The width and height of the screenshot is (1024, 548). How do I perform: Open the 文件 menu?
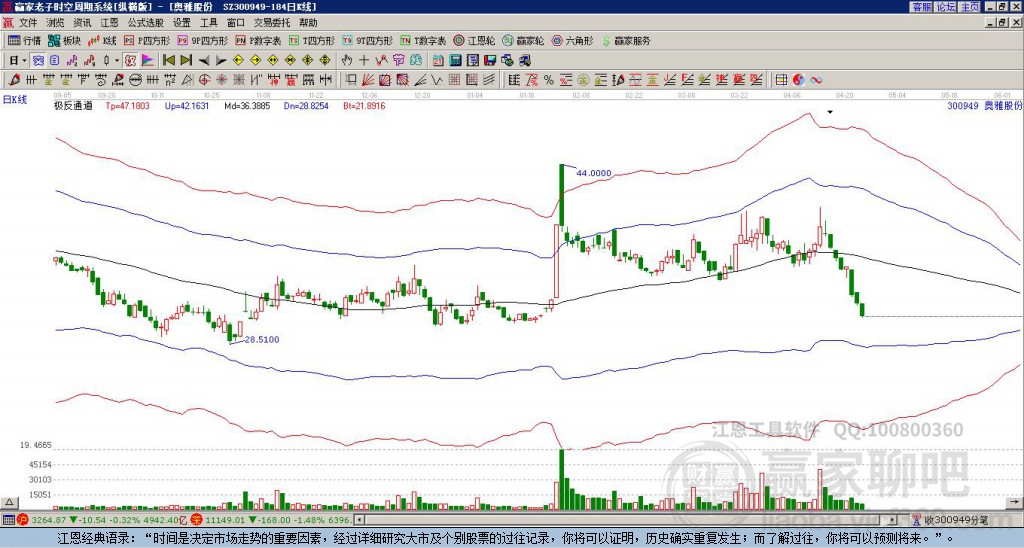tap(28, 23)
